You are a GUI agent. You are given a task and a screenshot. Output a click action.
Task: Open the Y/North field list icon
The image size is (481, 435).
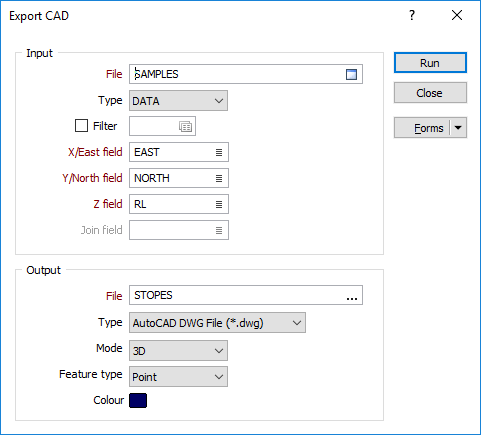tap(219, 178)
